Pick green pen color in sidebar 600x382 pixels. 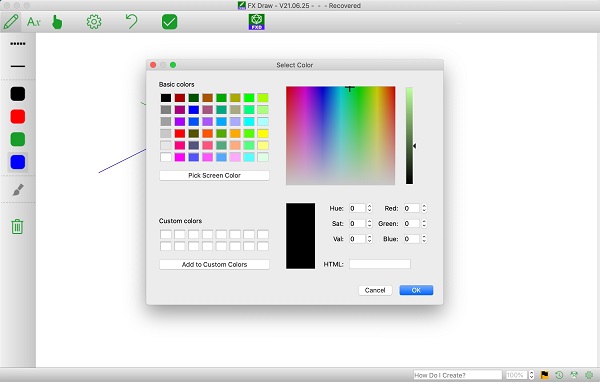(18, 139)
